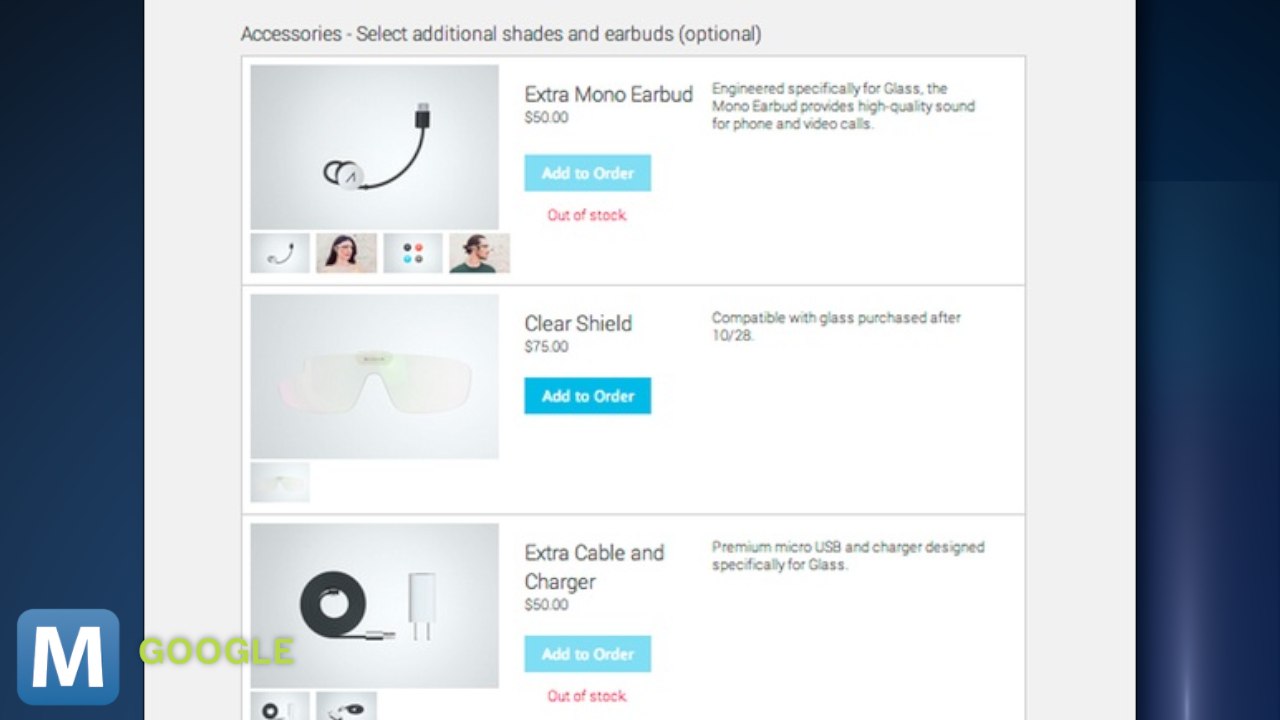Viewport: 1280px width, 720px height.
Task: Open the large Cable and Charger image
Action: coord(375,606)
